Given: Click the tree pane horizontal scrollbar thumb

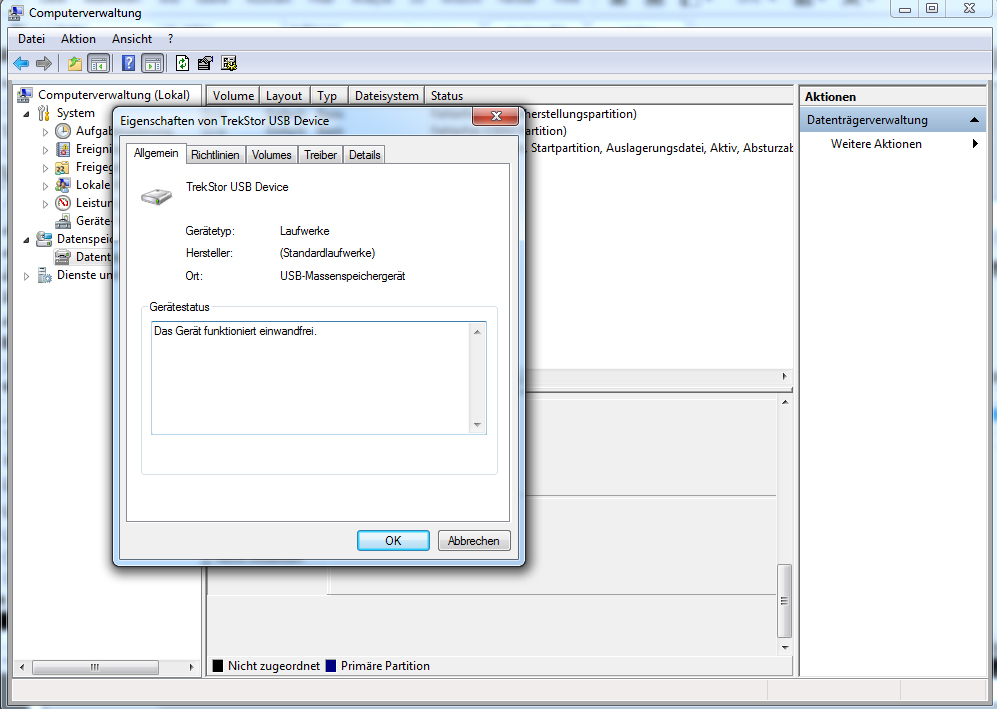Looking at the screenshot, I should 95,667.
